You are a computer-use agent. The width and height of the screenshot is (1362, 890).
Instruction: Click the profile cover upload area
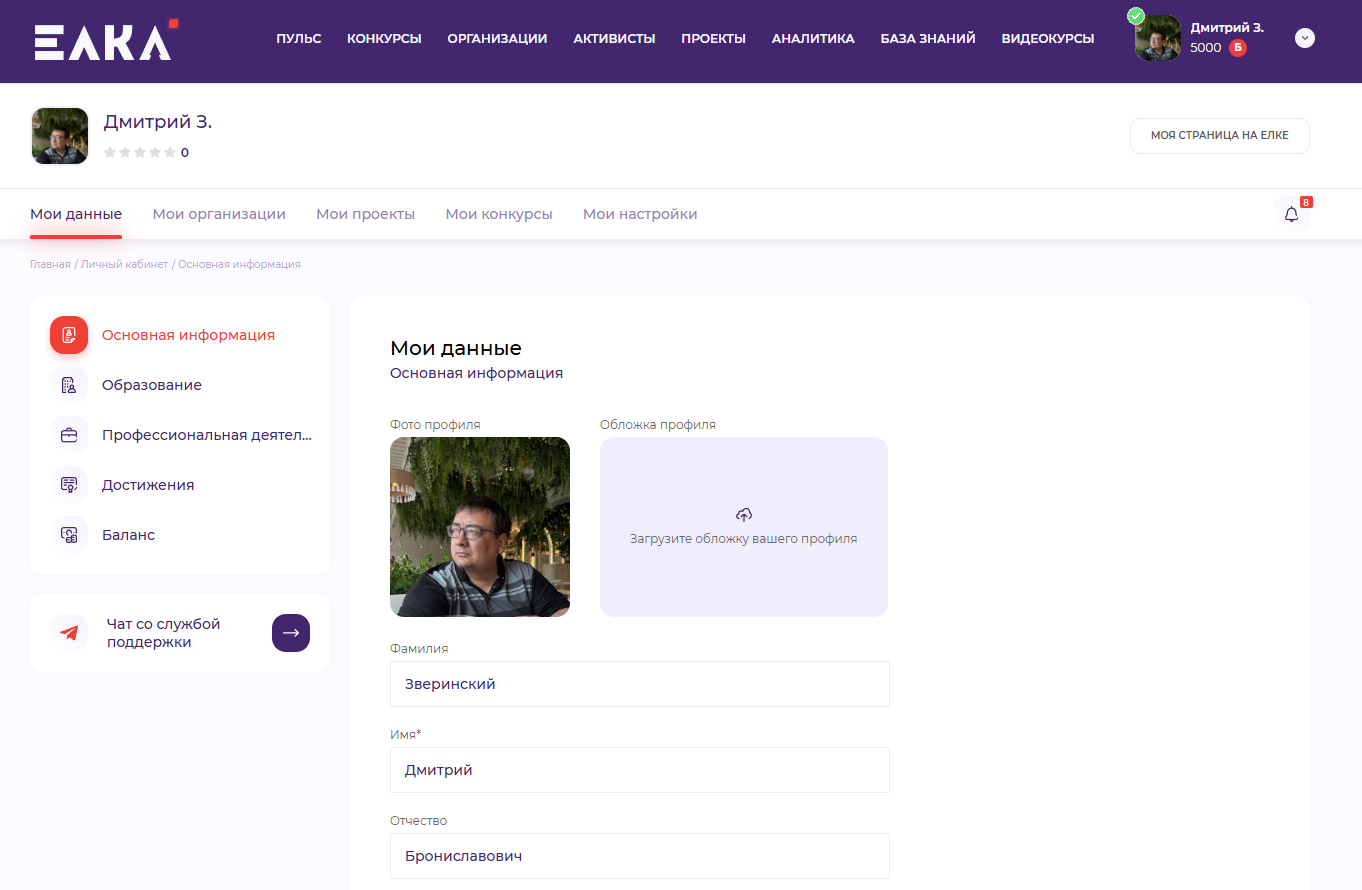click(743, 527)
